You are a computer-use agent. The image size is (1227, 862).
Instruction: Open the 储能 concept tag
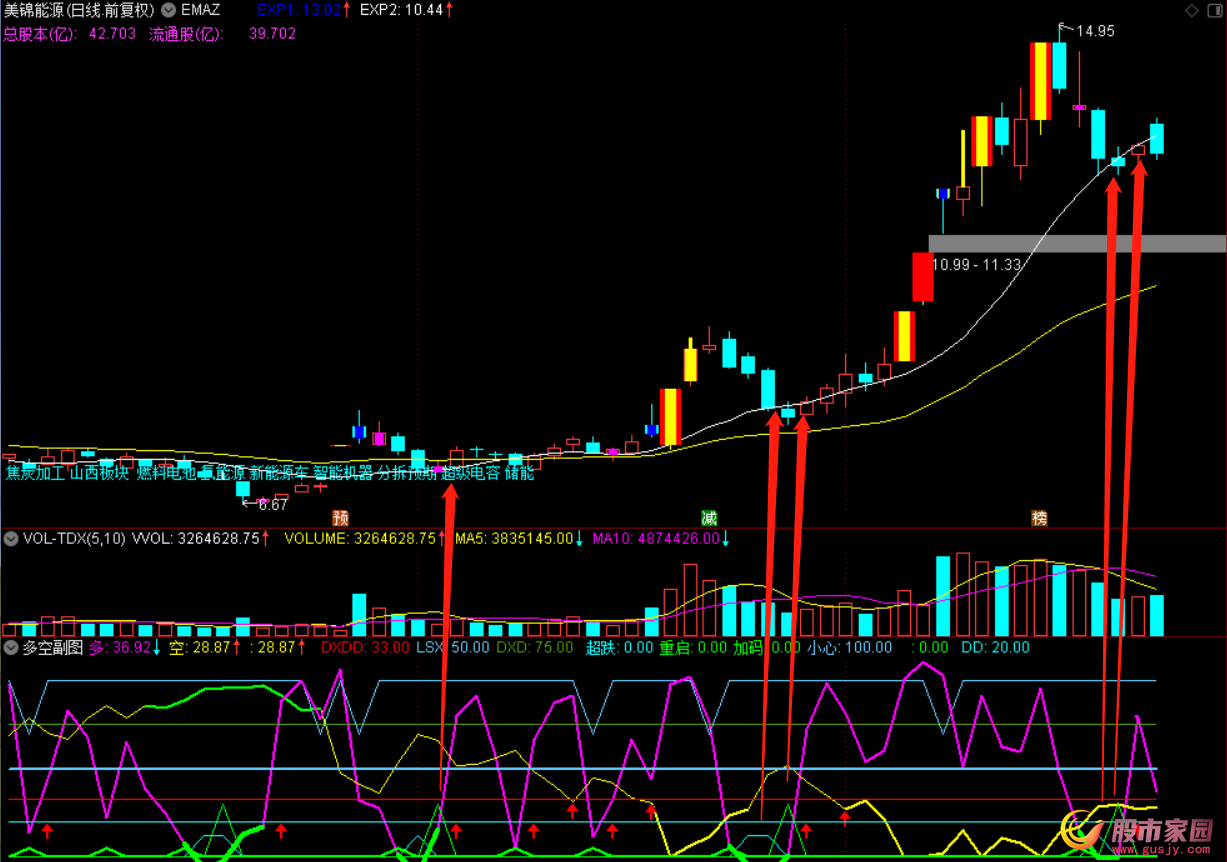coord(519,473)
